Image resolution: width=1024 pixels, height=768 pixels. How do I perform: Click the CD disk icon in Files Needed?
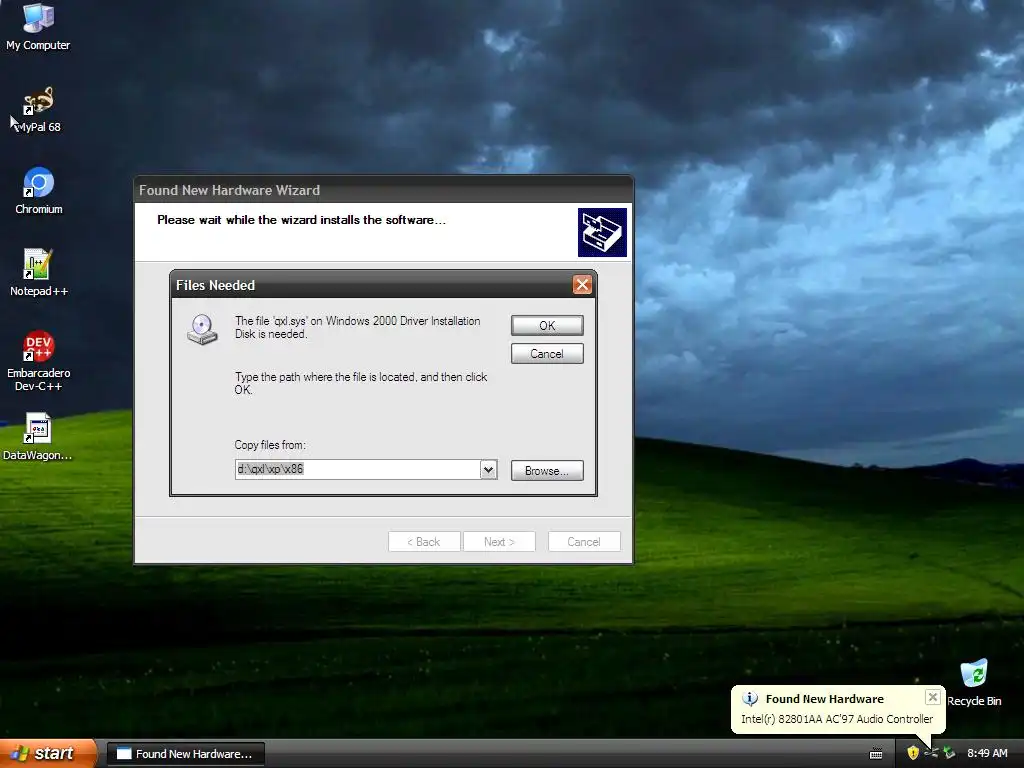click(202, 329)
